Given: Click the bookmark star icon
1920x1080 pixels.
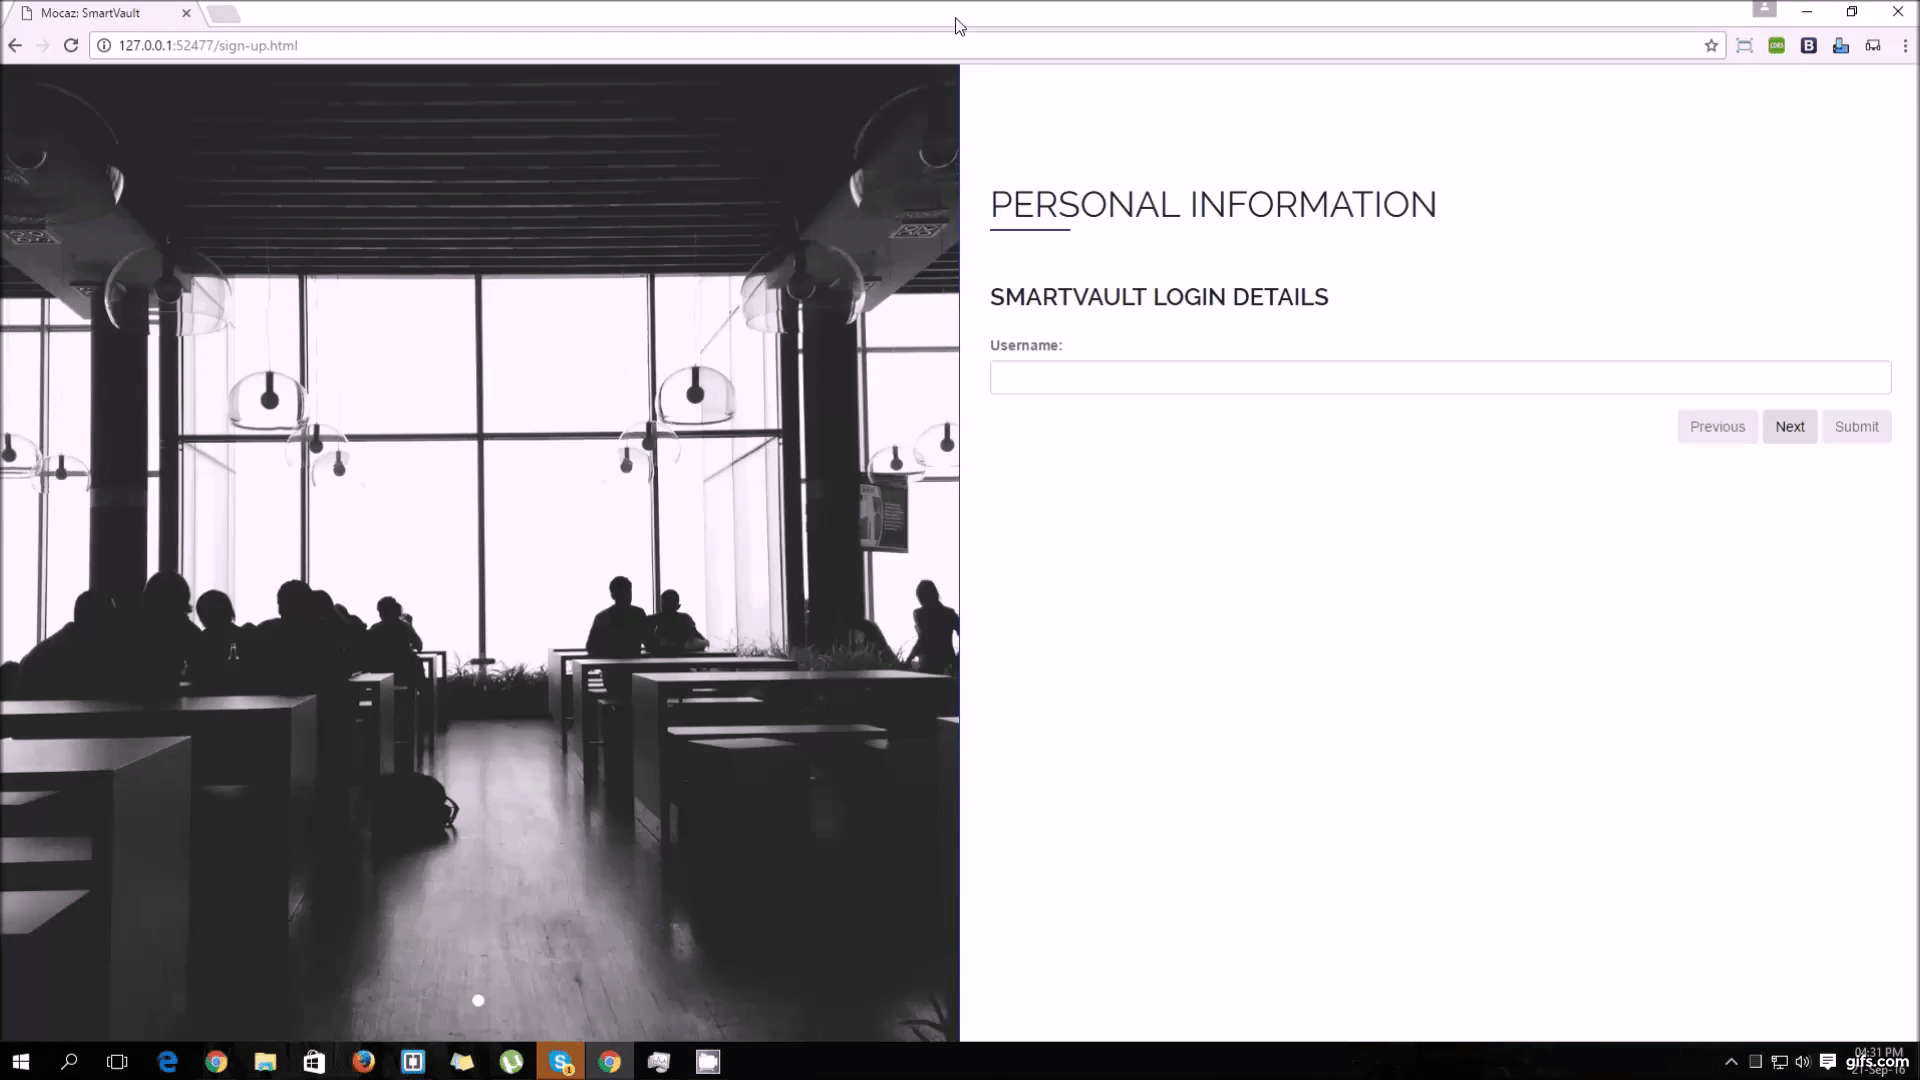Looking at the screenshot, I should click(x=1712, y=45).
